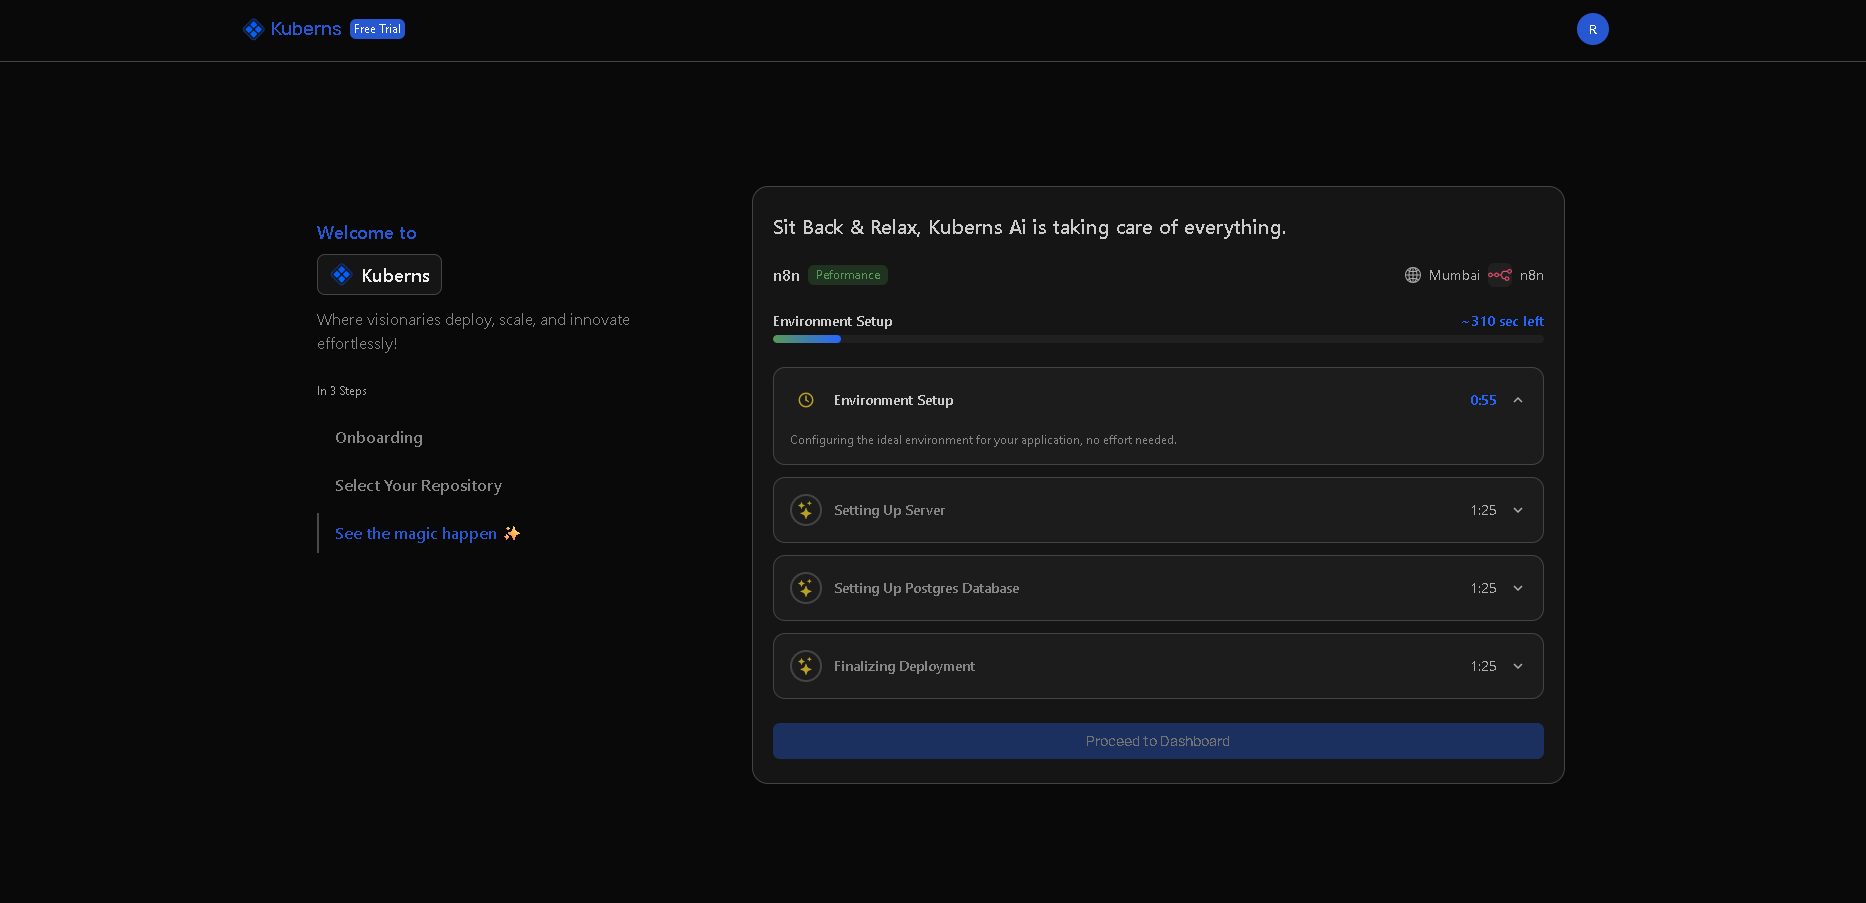Click the clock icon beside Environment Setup
Screen dimensions: 1866x903
click(x=806, y=400)
